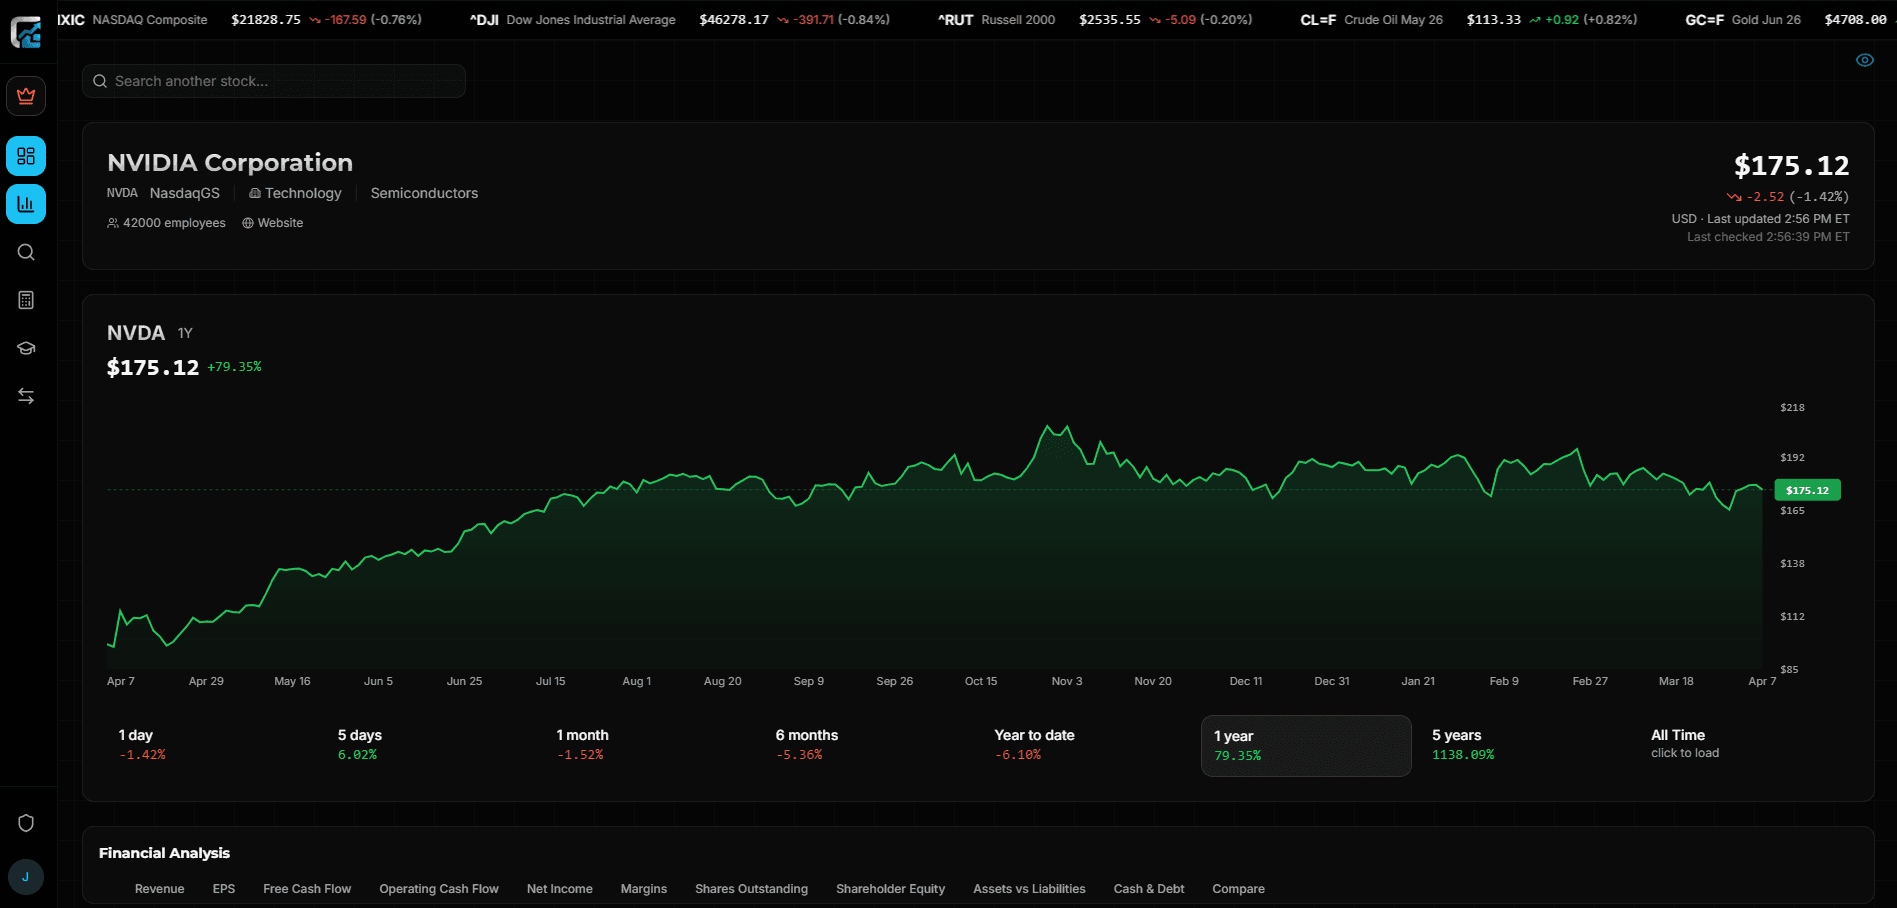1897x908 pixels.
Task: Select the graduation cap education icon
Action: point(26,347)
